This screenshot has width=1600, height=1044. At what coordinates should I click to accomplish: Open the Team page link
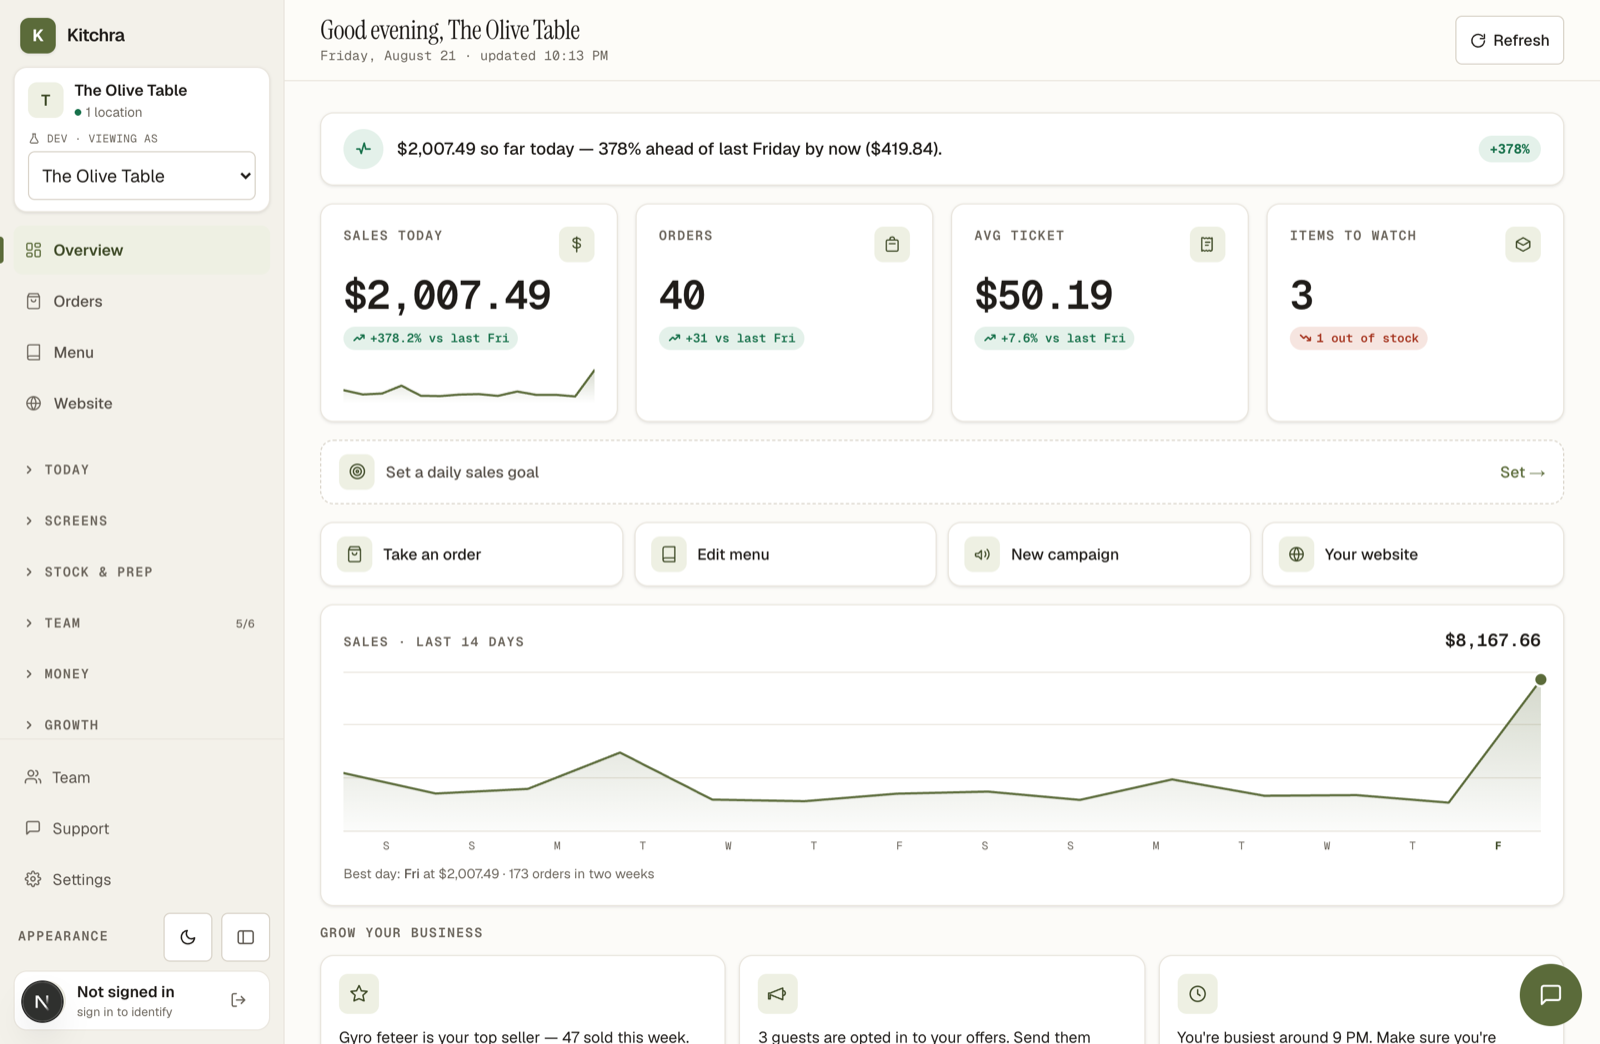click(x=142, y=777)
